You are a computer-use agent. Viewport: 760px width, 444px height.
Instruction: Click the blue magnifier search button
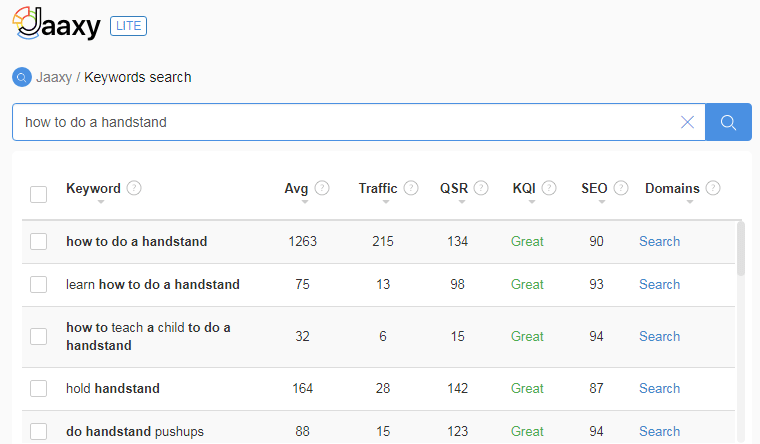(x=728, y=122)
